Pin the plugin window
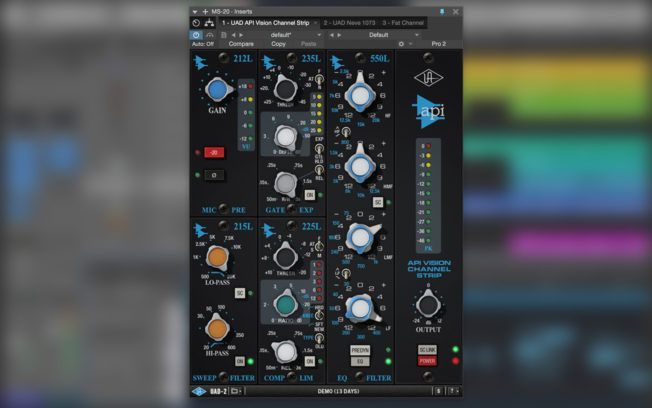652x408 pixels. 442,12
